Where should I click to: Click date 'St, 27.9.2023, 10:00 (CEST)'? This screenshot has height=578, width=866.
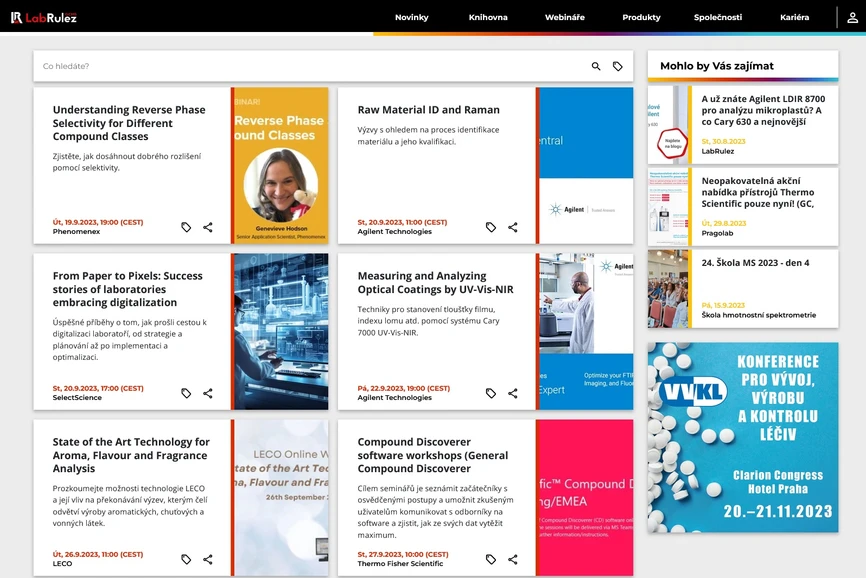[x=403, y=554]
